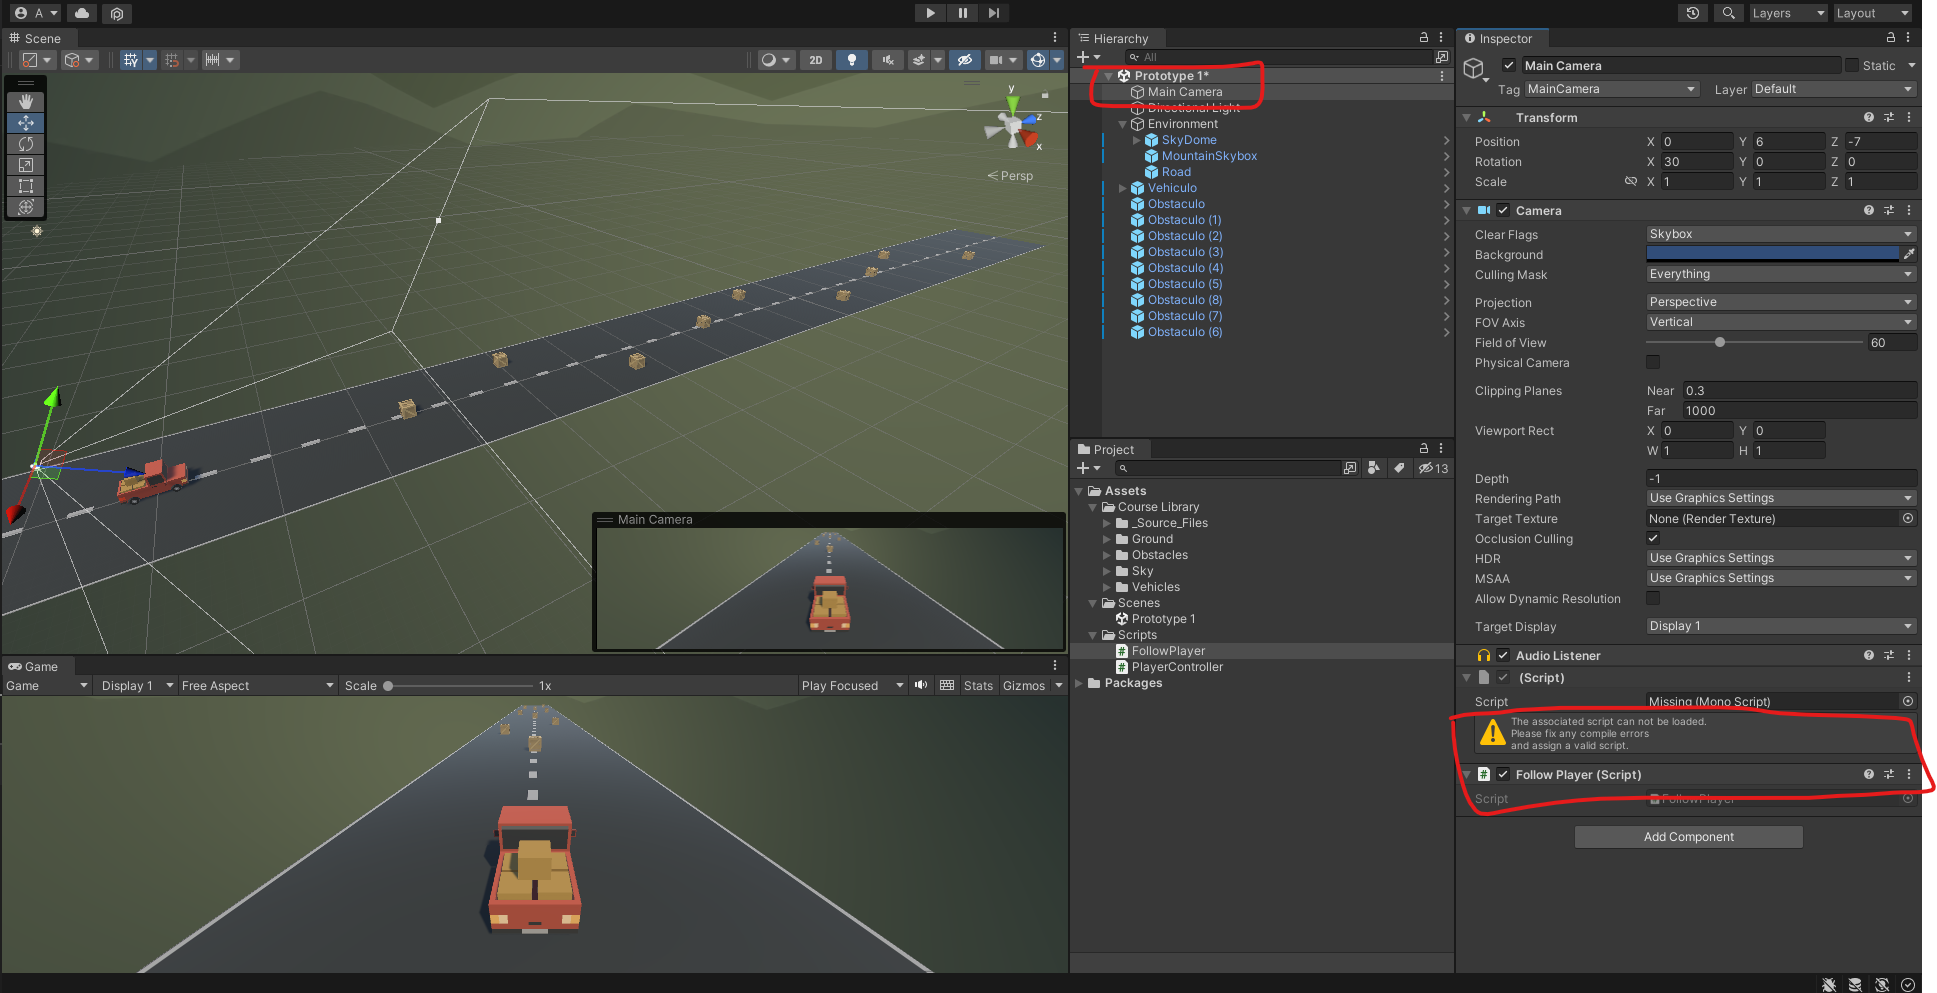Open the Clear Flags dropdown
This screenshot has width=1937, height=993.
1780,234
